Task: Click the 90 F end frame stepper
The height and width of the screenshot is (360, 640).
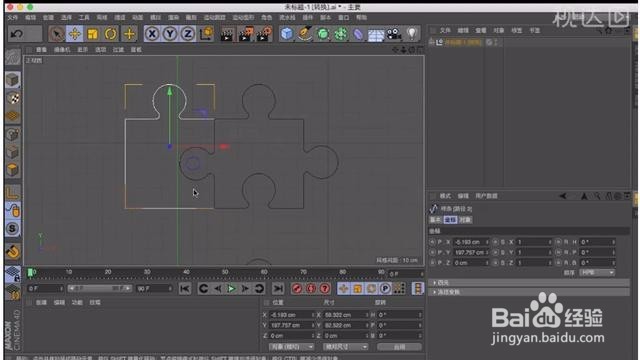Action: click(170, 289)
